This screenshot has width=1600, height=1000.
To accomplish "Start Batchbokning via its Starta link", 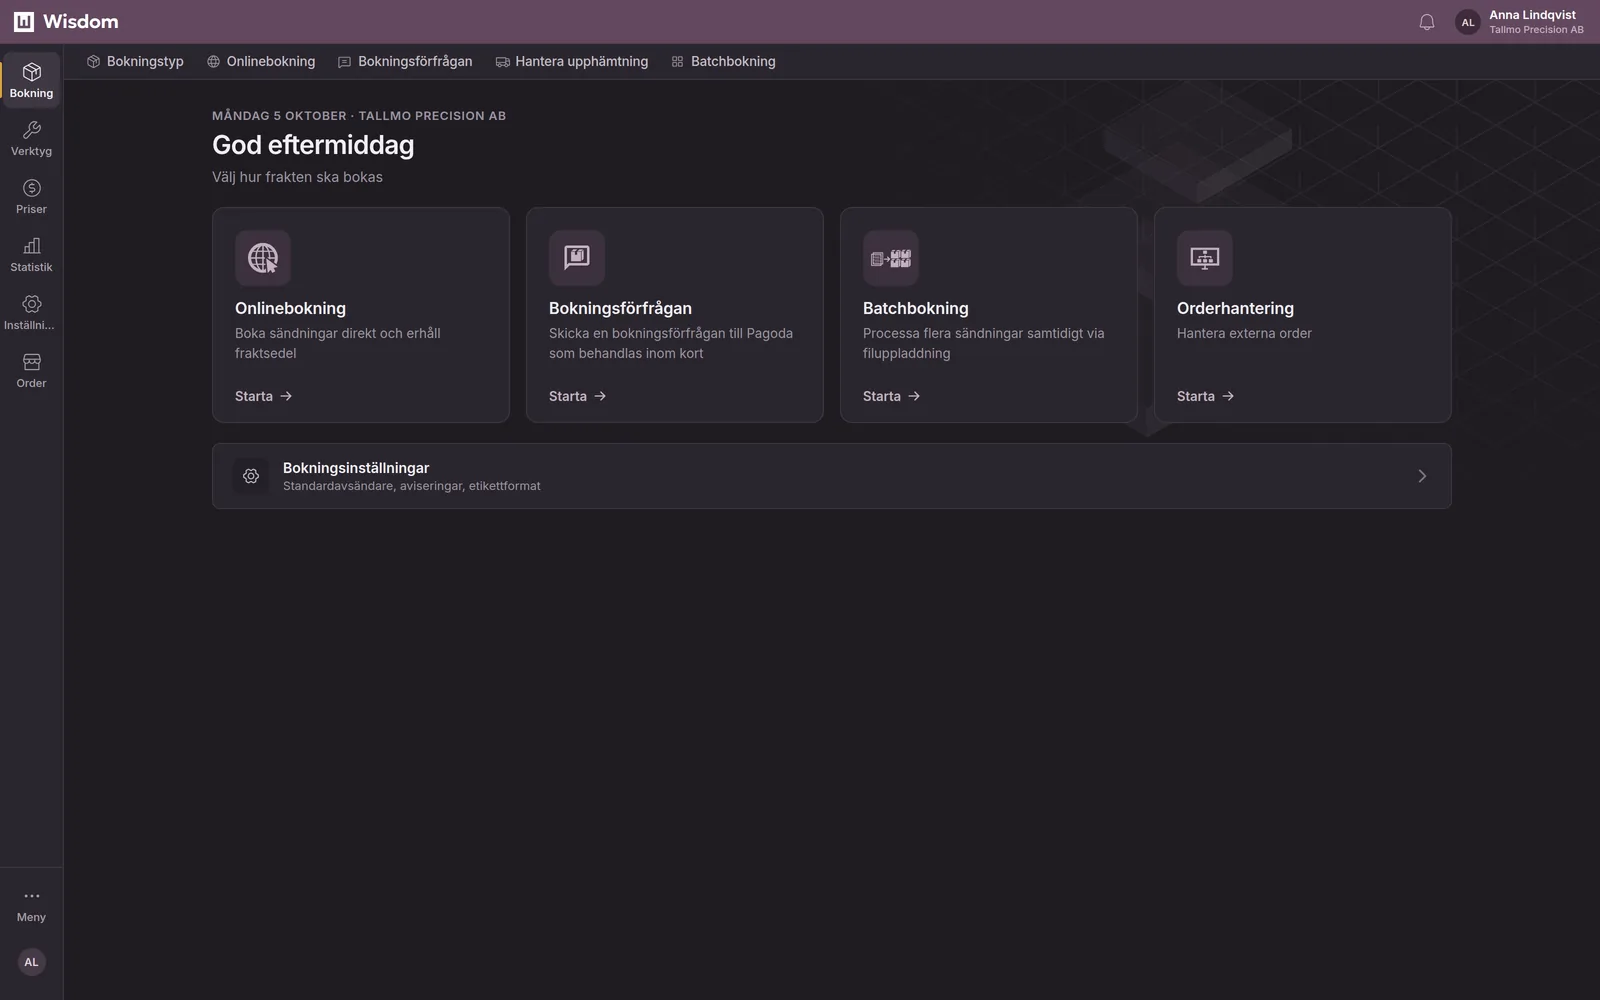I will pyautogui.click(x=892, y=396).
